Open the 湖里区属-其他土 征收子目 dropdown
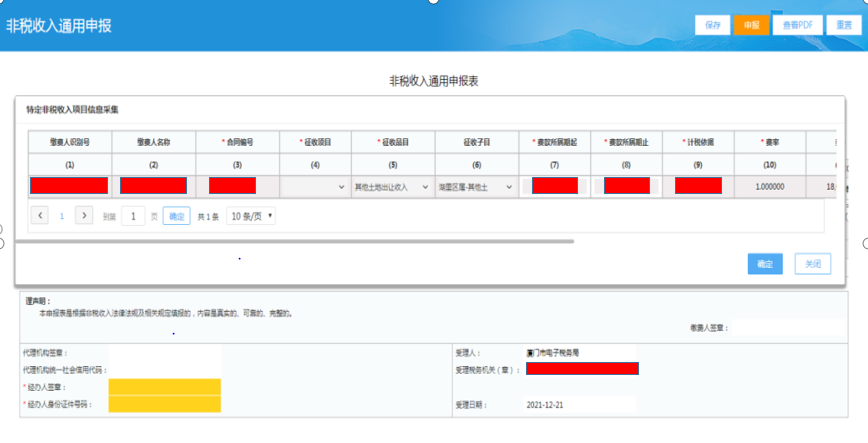This screenshot has height=443, width=868. pos(477,187)
